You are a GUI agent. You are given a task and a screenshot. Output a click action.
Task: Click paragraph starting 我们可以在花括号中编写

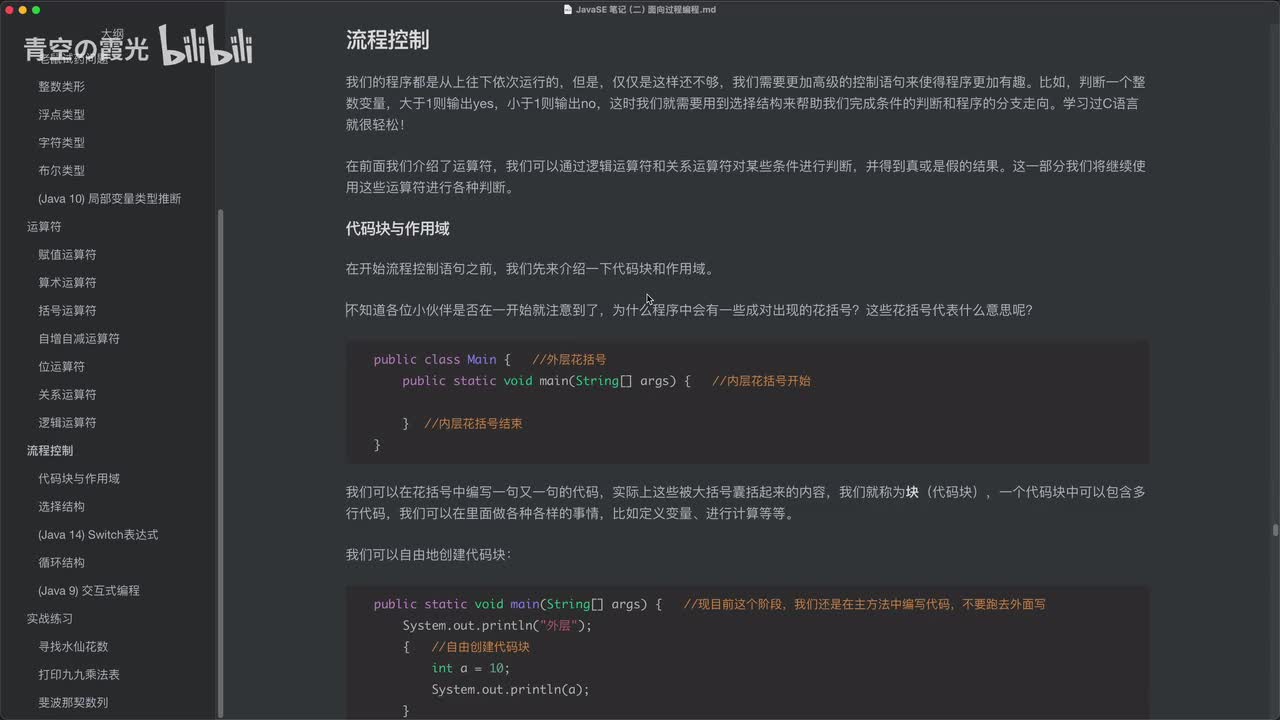(x=746, y=503)
